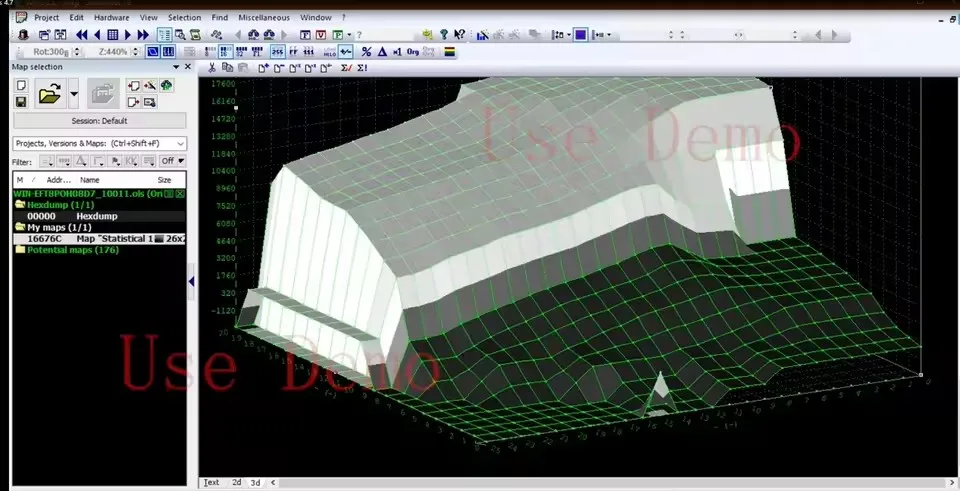Switch to the 2d view tab

(x=236, y=482)
